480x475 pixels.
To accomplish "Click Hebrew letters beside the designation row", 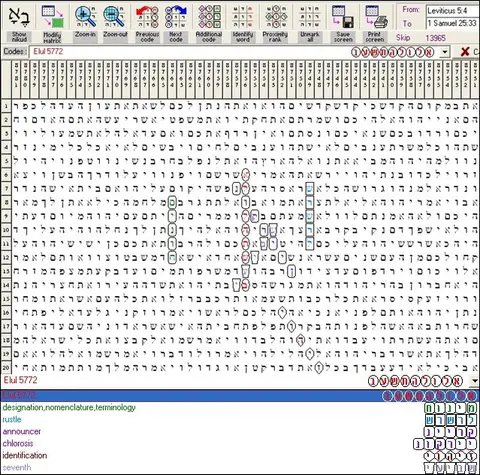I will pyautogui.click(x=451, y=408).
